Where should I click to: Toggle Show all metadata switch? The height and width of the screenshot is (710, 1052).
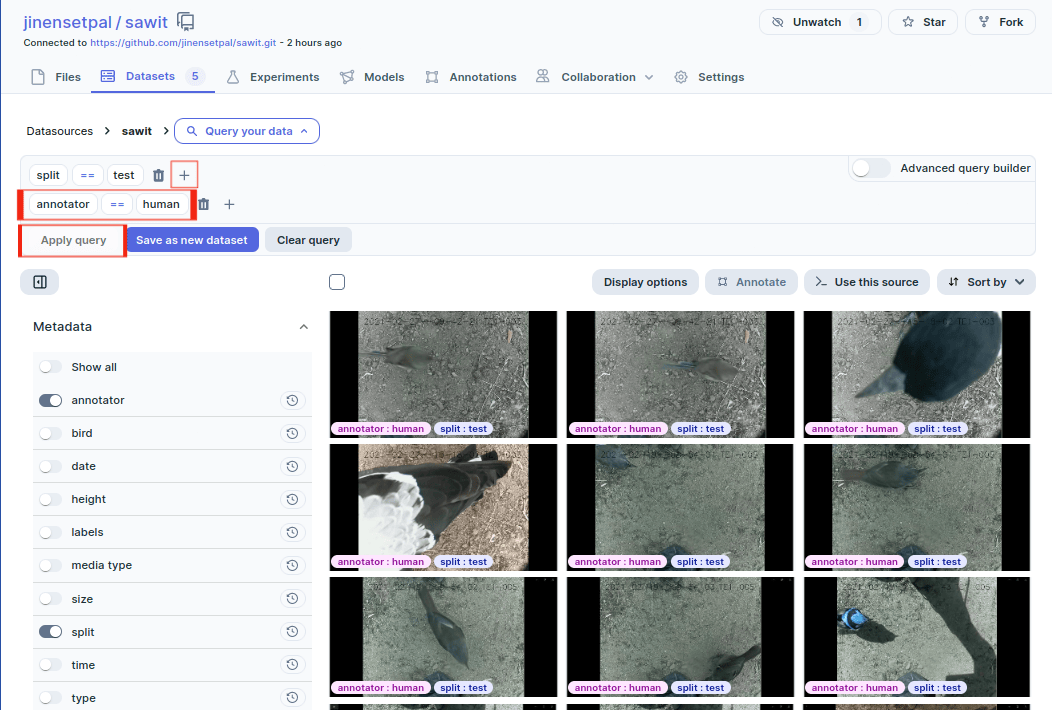tap(50, 367)
